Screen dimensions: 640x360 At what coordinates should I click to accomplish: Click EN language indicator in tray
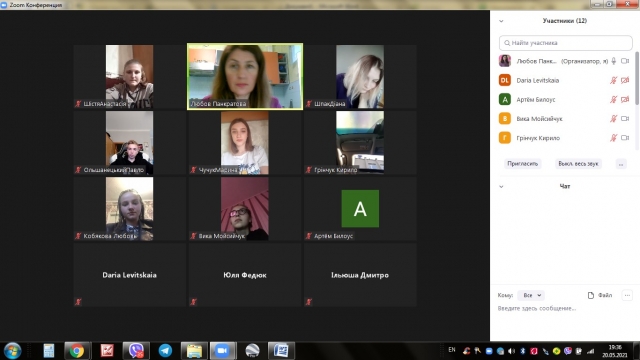[x=451, y=350]
